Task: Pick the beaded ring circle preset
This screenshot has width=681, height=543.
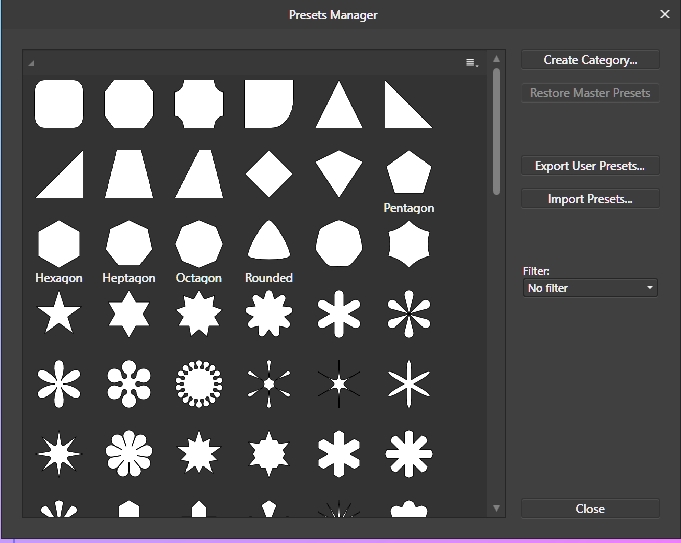Action: click(x=199, y=384)
